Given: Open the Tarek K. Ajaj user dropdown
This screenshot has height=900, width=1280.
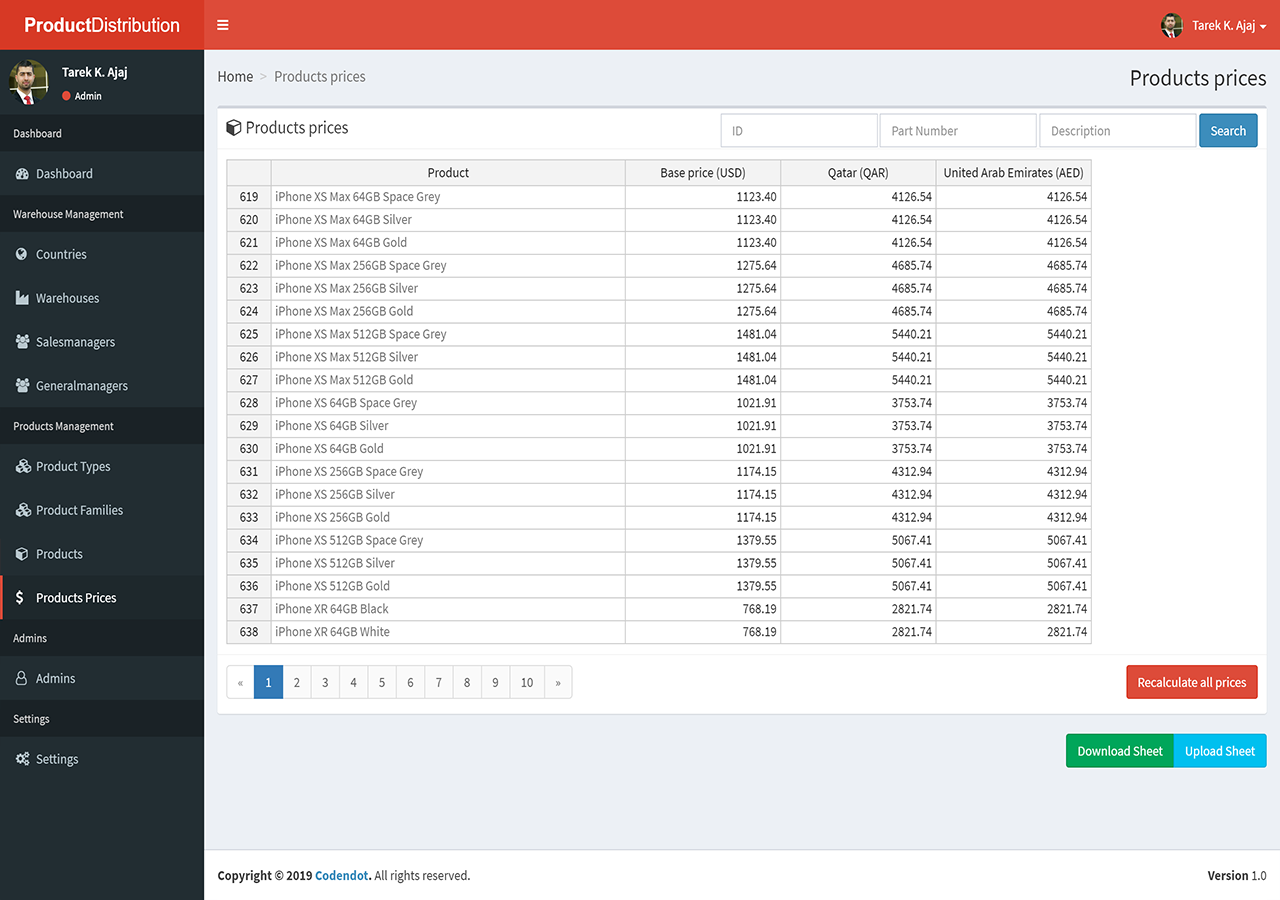Looking at the screenshot, I should (x=1214, y=26).
